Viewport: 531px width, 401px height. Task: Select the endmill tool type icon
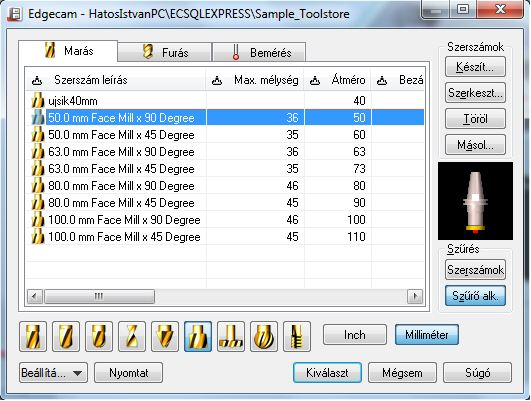pyautogui.click(x=33, y=336)
